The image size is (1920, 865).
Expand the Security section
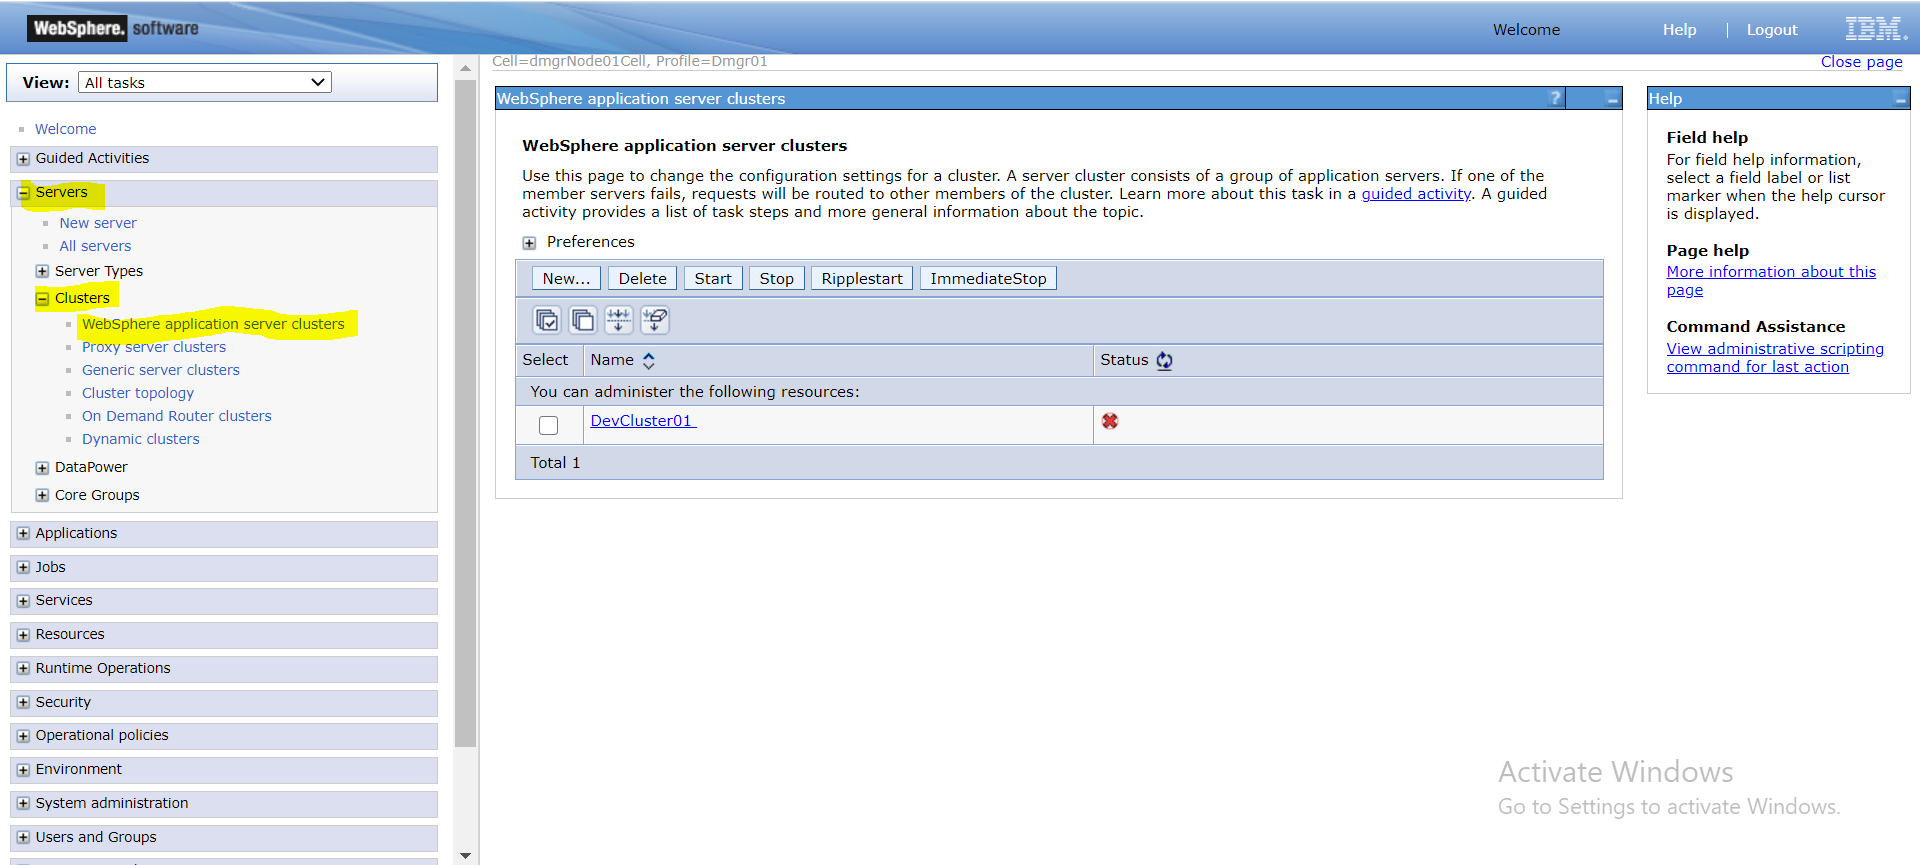click(23, 703)
